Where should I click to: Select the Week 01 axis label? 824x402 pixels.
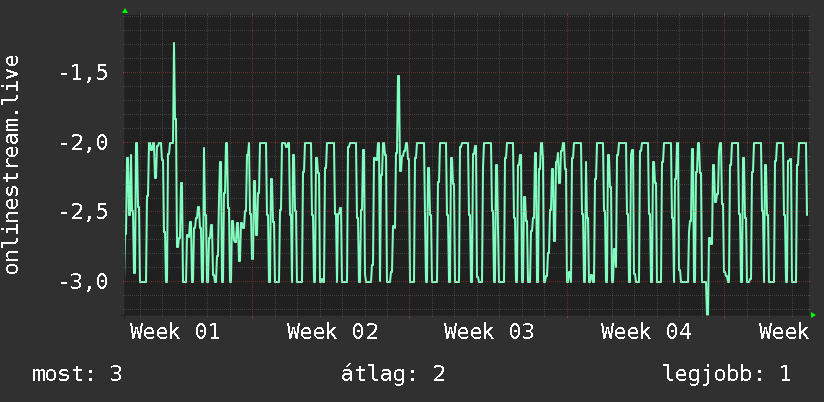[x=175, y=332]
